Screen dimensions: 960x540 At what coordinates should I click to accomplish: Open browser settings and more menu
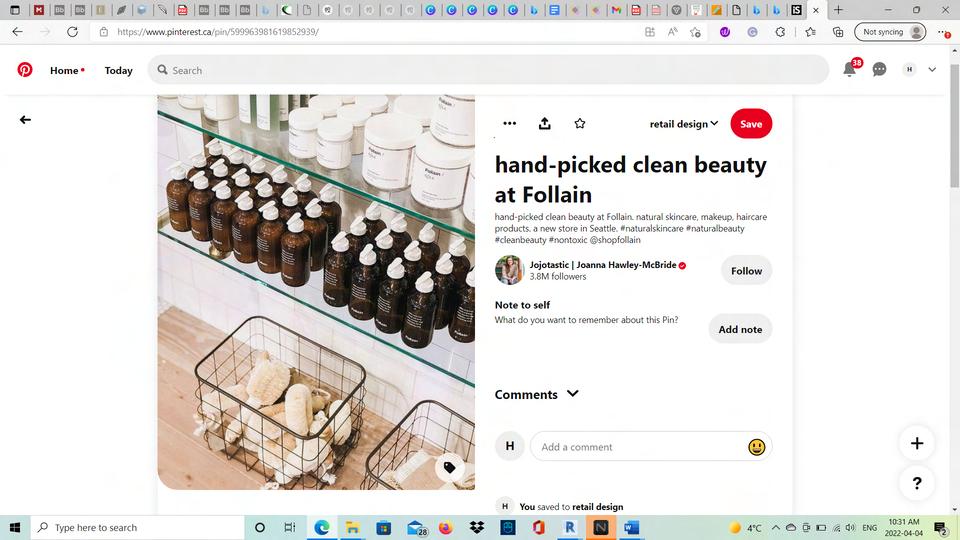(943, 32)
